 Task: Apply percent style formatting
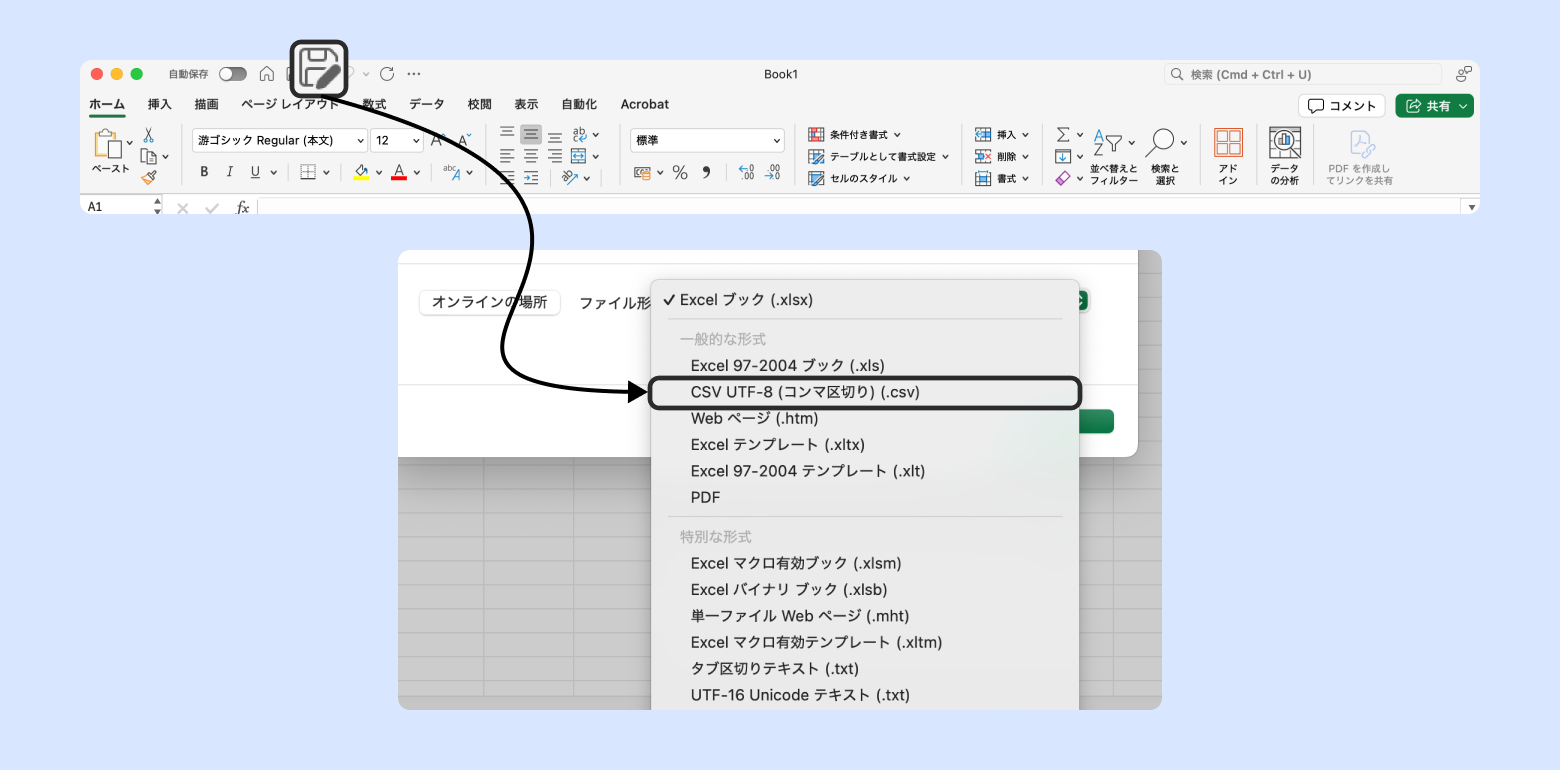tap(680, 173)
